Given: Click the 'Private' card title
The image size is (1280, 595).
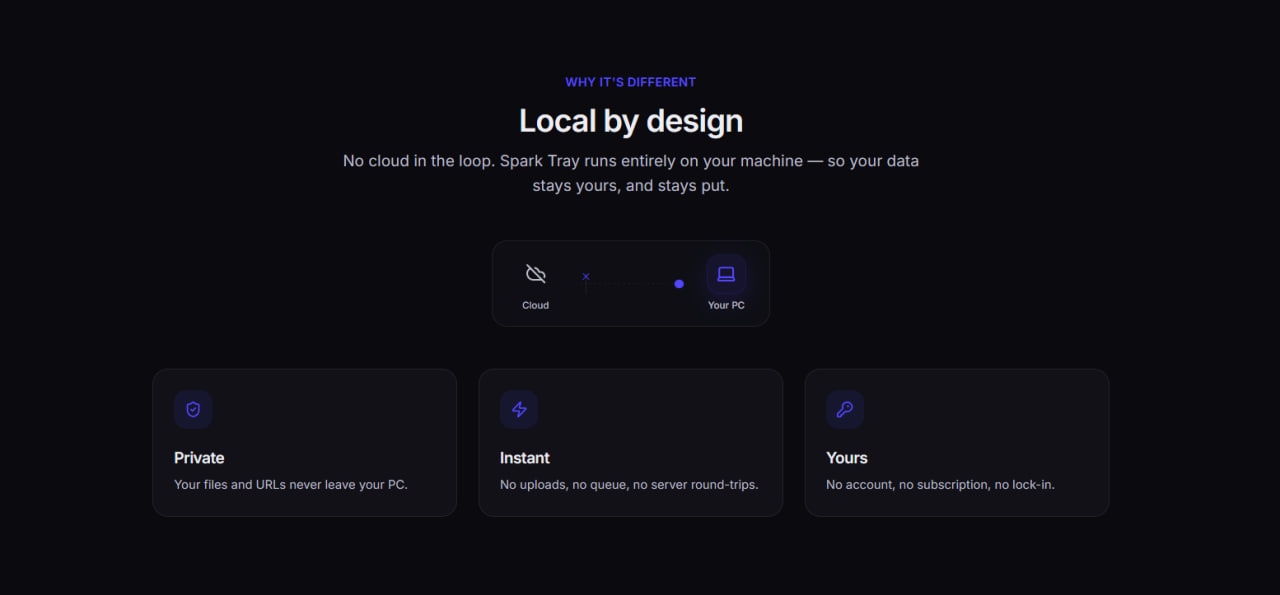Looking at the screenshot, I should point(199,458).
